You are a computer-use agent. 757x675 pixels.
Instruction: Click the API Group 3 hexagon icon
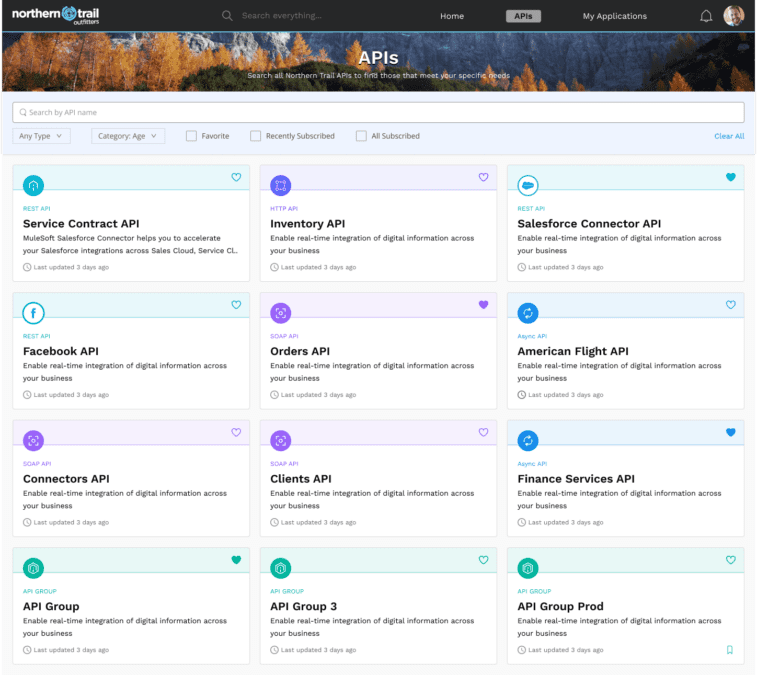coord(280,568)
